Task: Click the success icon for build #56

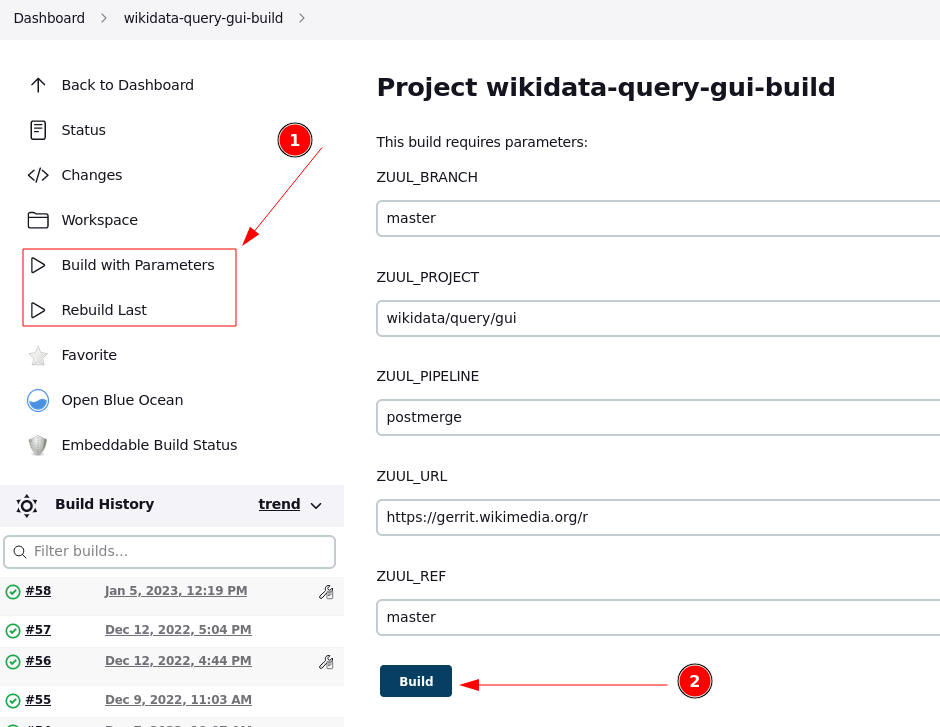Action: point(13,662)
